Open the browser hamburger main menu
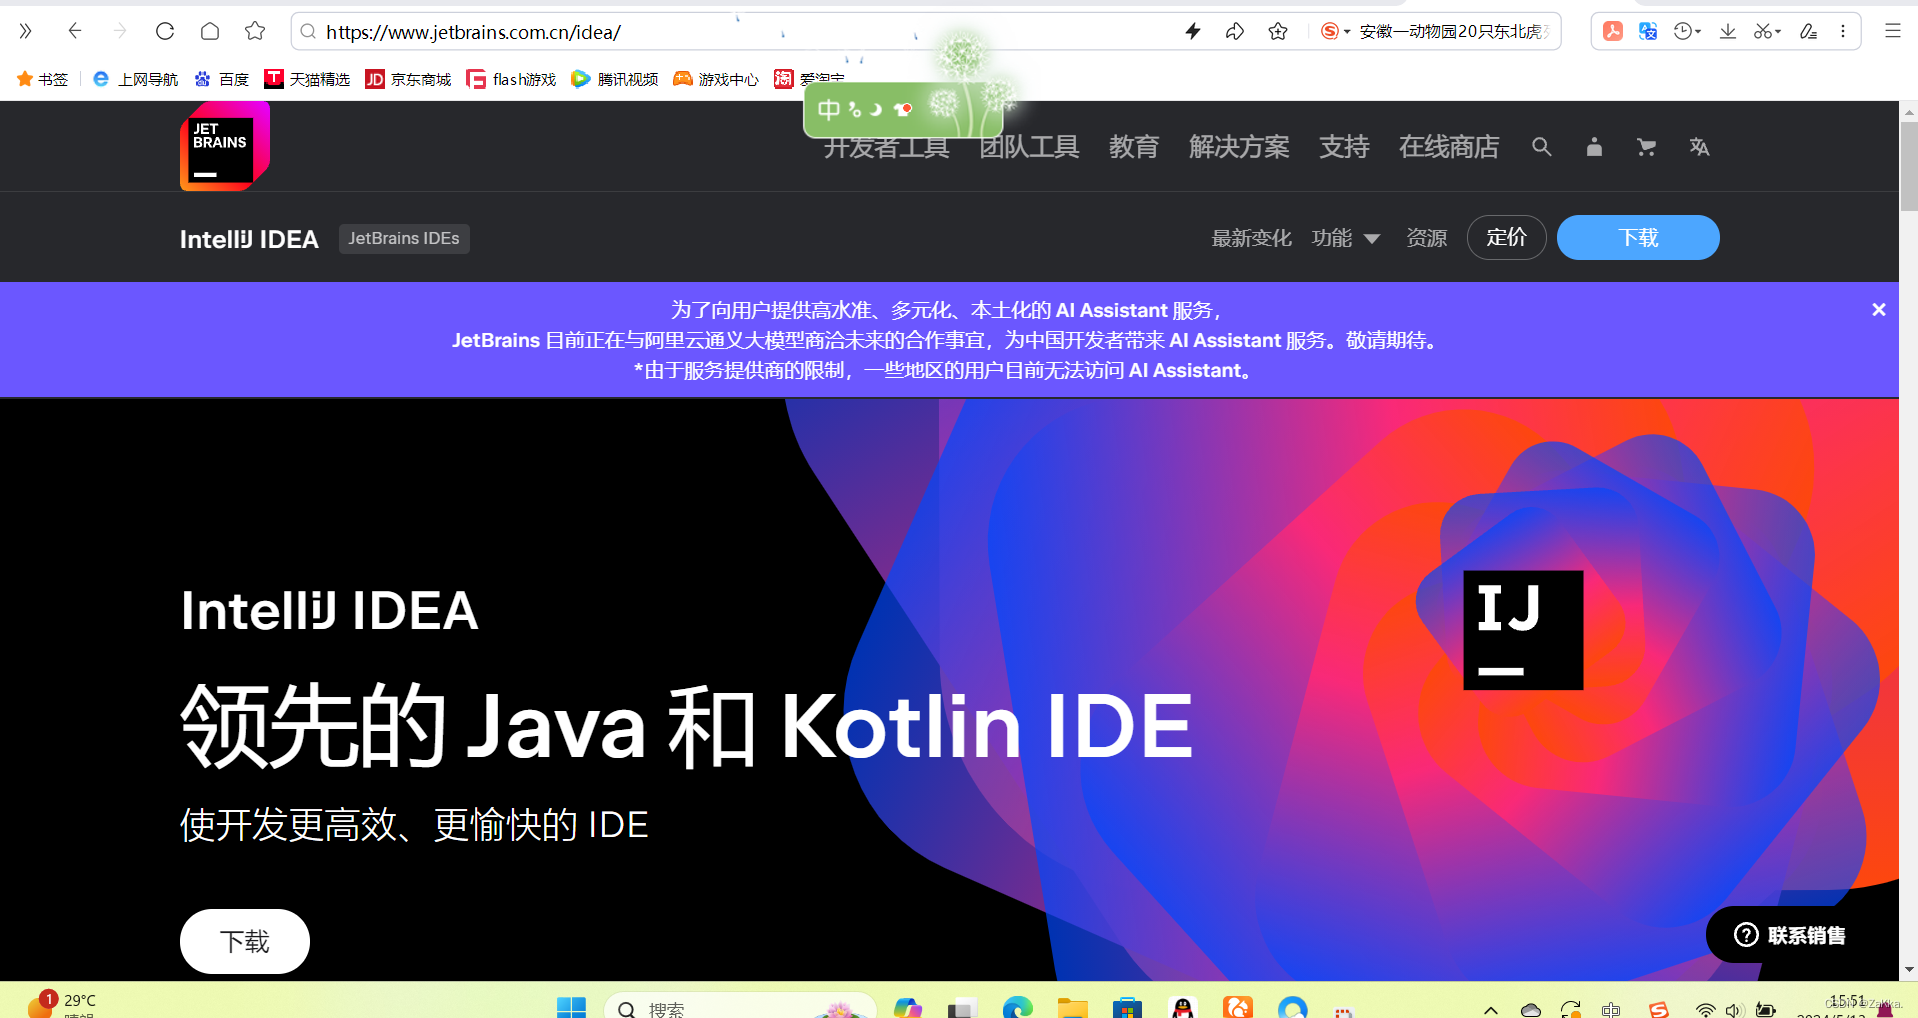Screen dimensions: 1918x1018 coord(1893,31)
